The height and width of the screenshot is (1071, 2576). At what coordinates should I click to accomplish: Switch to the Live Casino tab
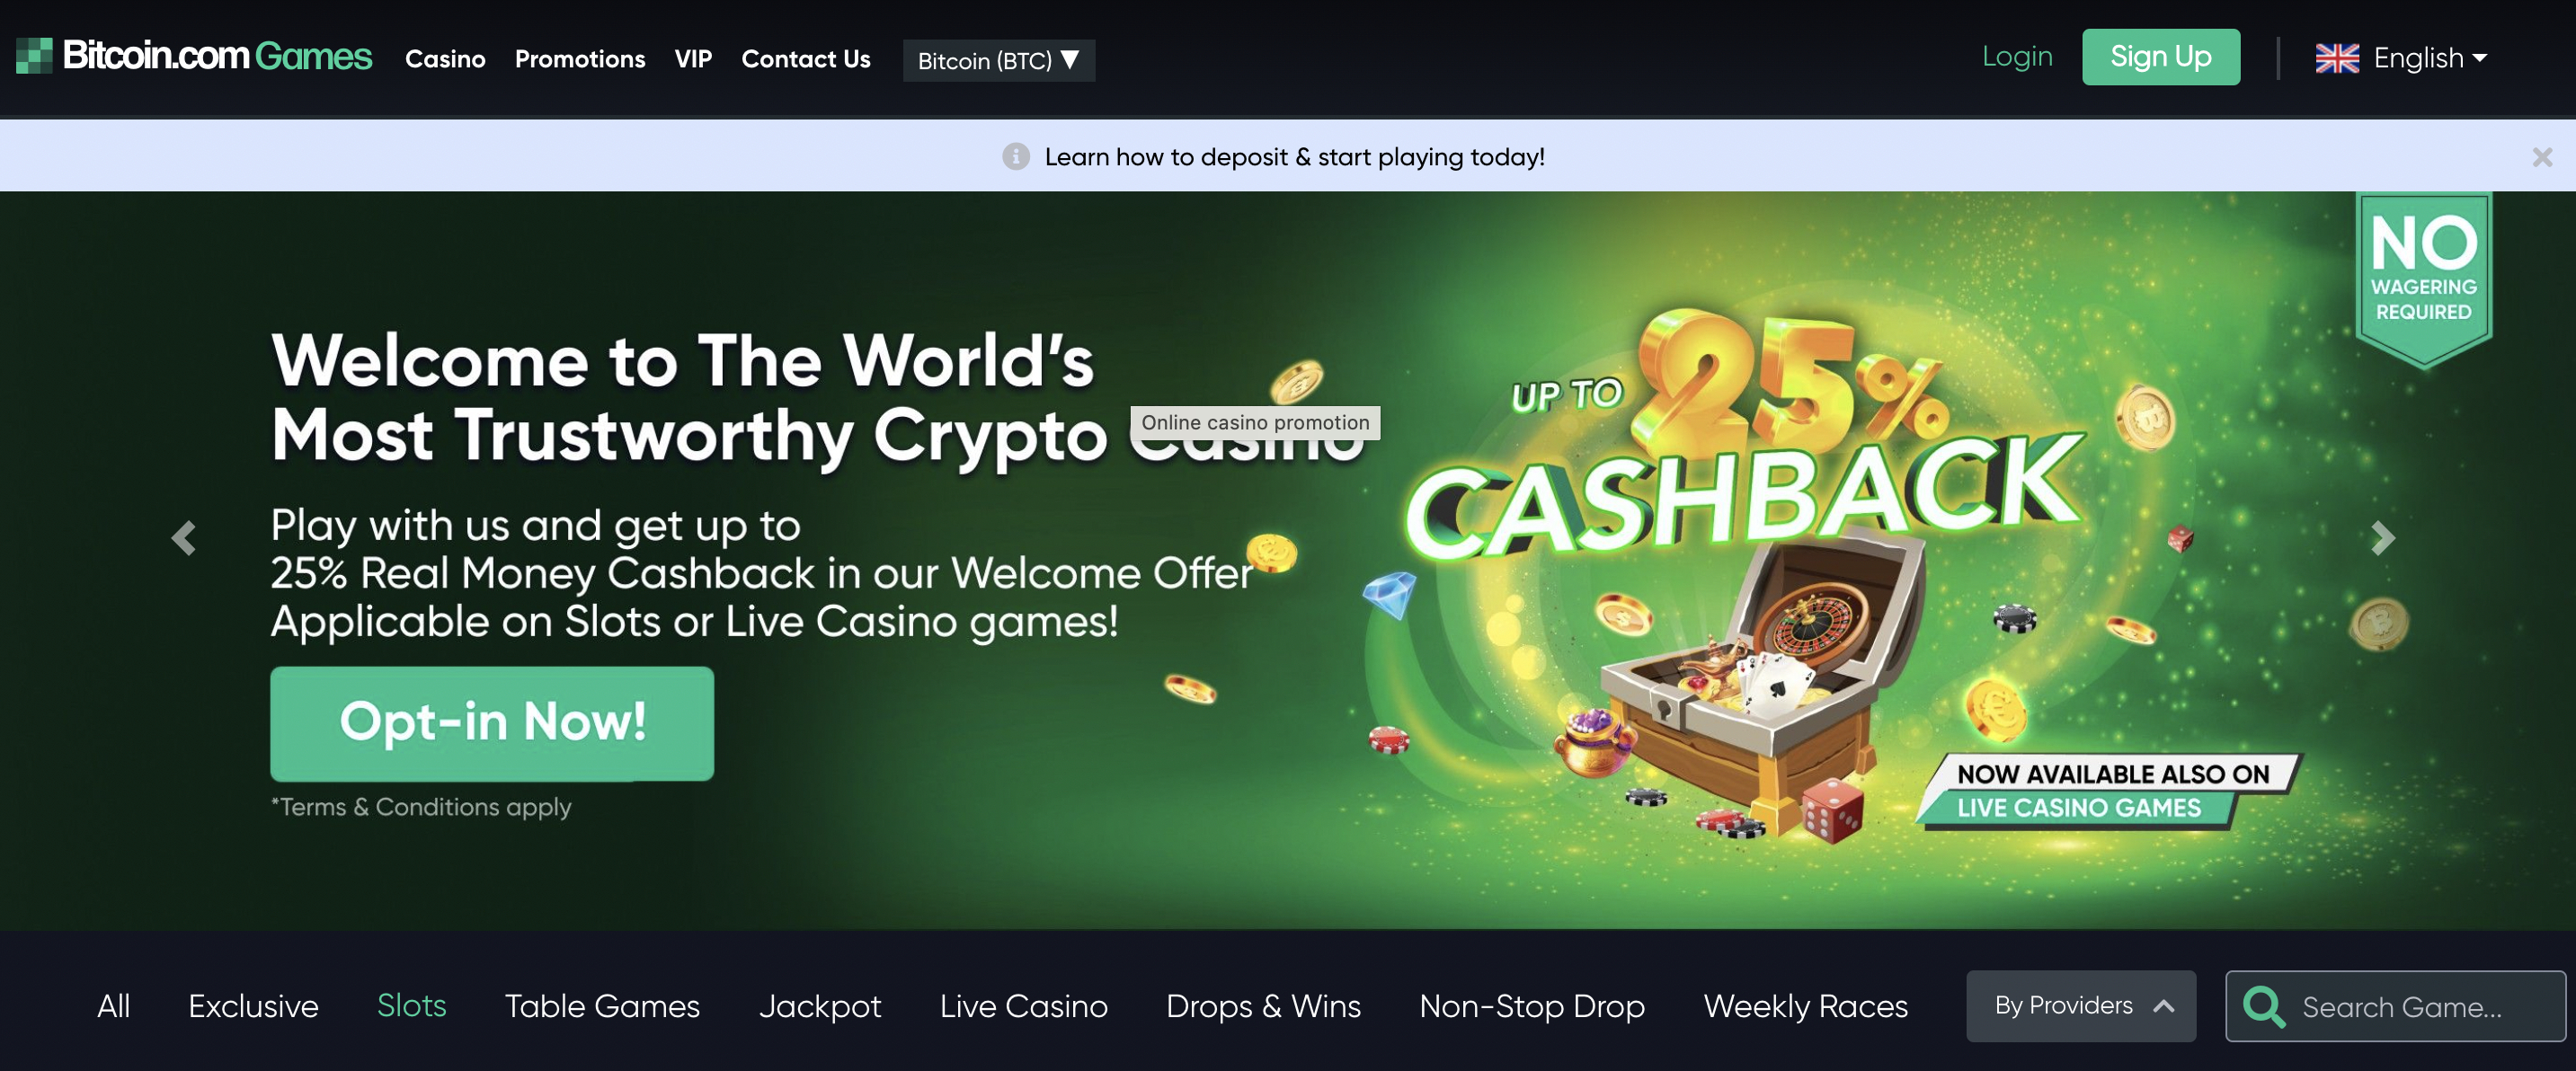(1023, 1006)
